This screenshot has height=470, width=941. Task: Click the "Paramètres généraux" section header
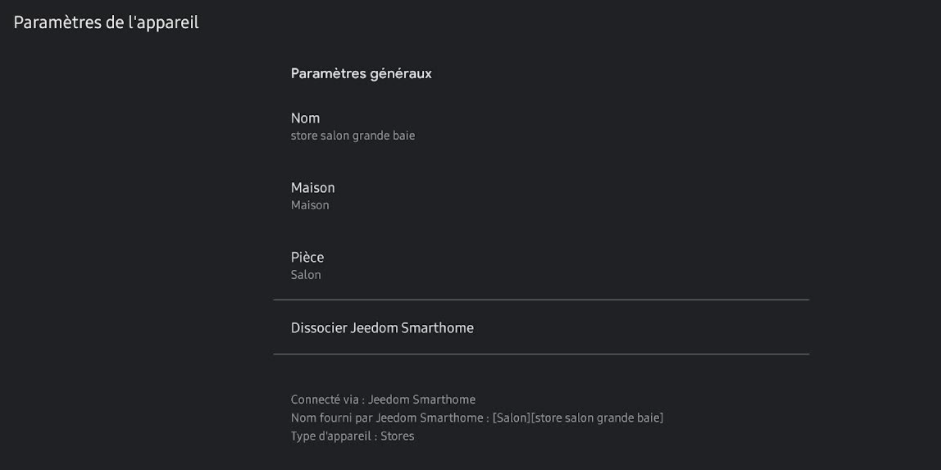click(361, 73)
